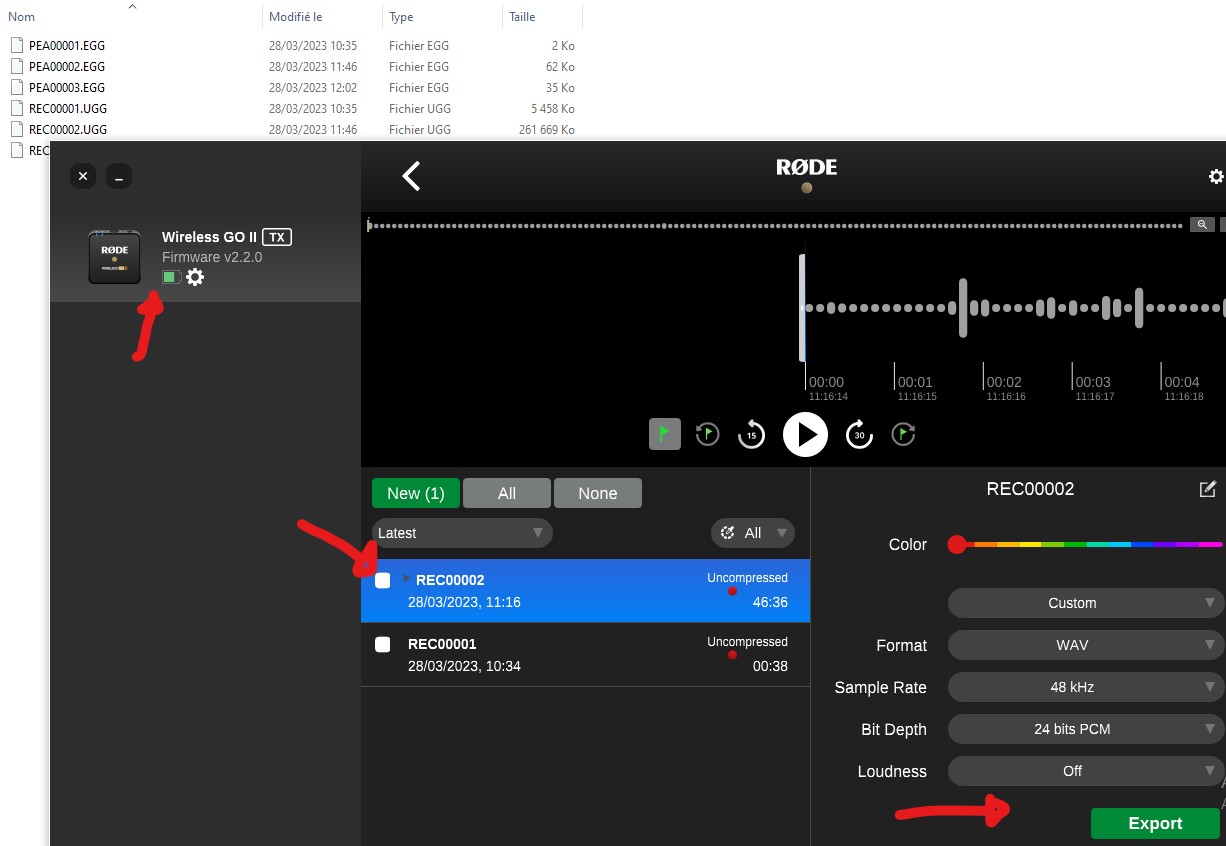Play the REC00002 recording

[x=805, y=434]
